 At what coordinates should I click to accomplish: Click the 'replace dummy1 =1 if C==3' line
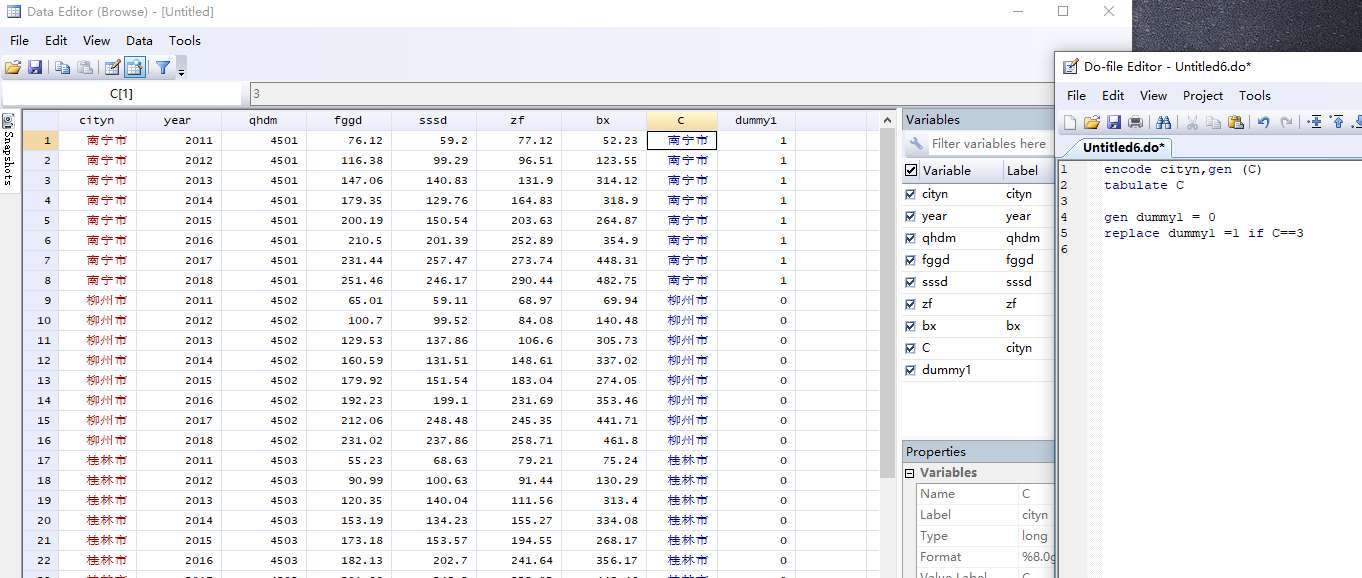(1203, 233)
